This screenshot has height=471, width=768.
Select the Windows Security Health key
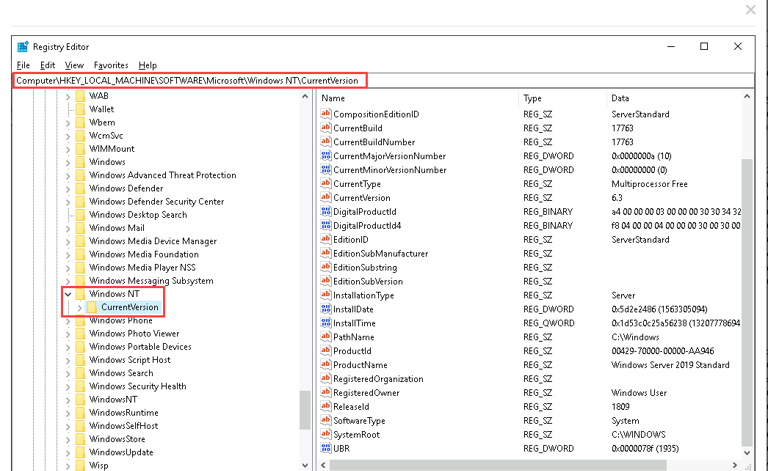coord(138,386)
